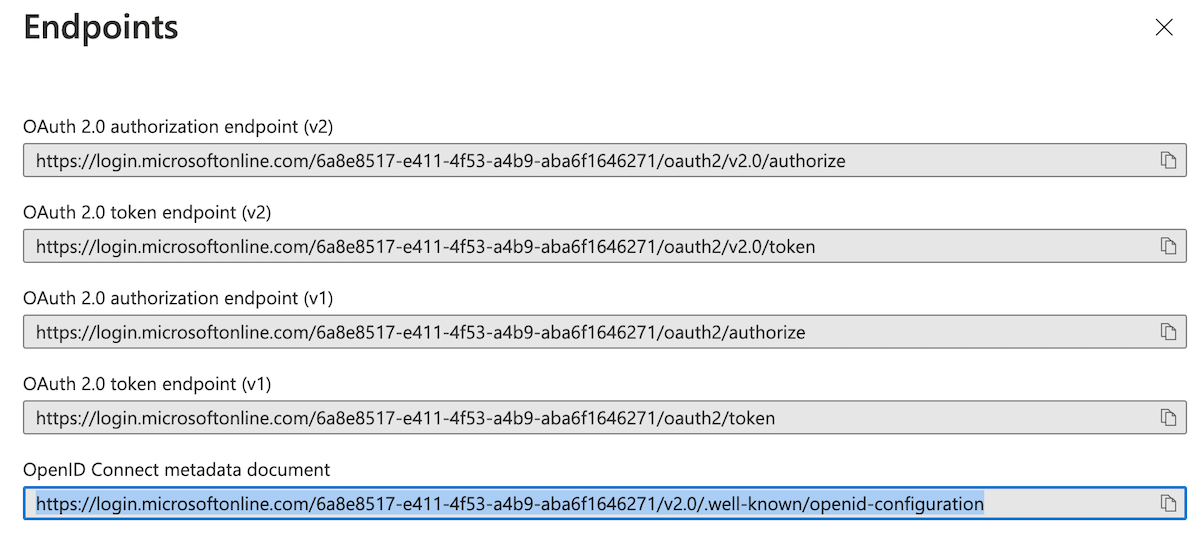Focus the v2 token endpoint URL field
The height and width of the screenshot is (546, 1200).
[605, 246]
